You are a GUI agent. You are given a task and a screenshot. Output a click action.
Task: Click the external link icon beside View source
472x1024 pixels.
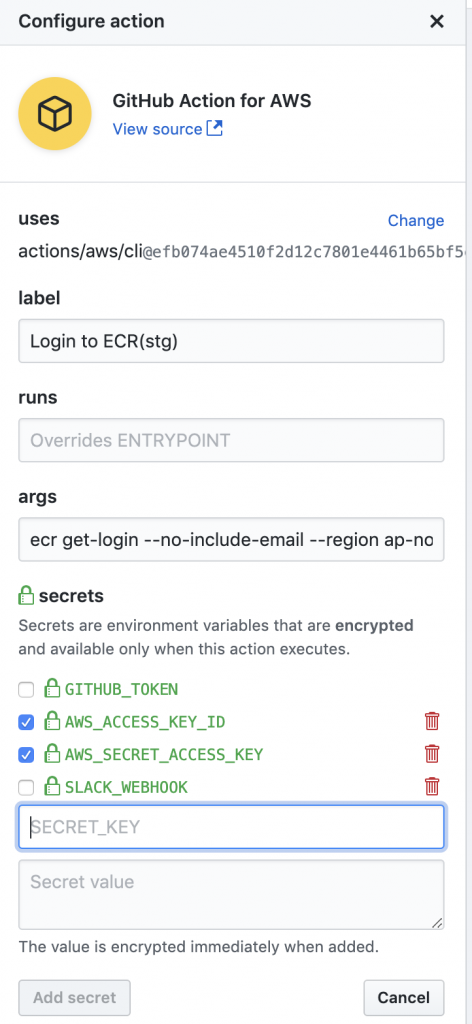215,128
